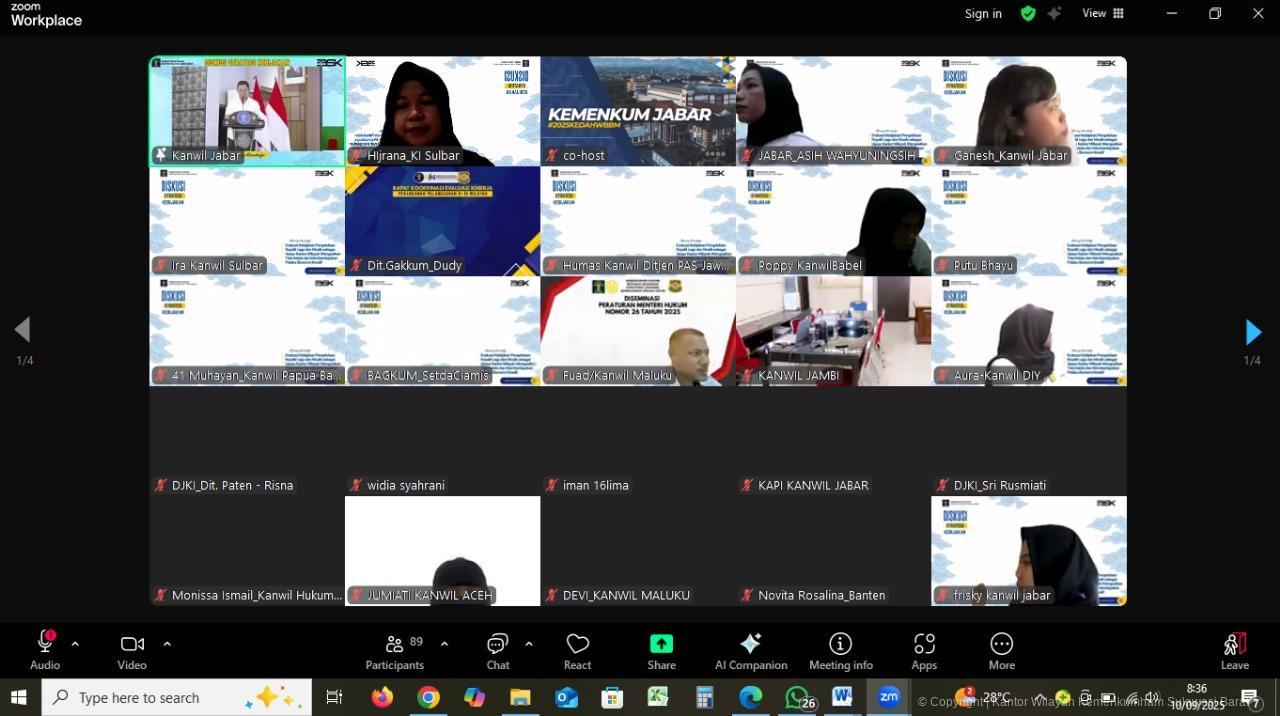This screenshot has width=1280, height=716.
Task: Open the Apps panel
Action: click(924, 650)
